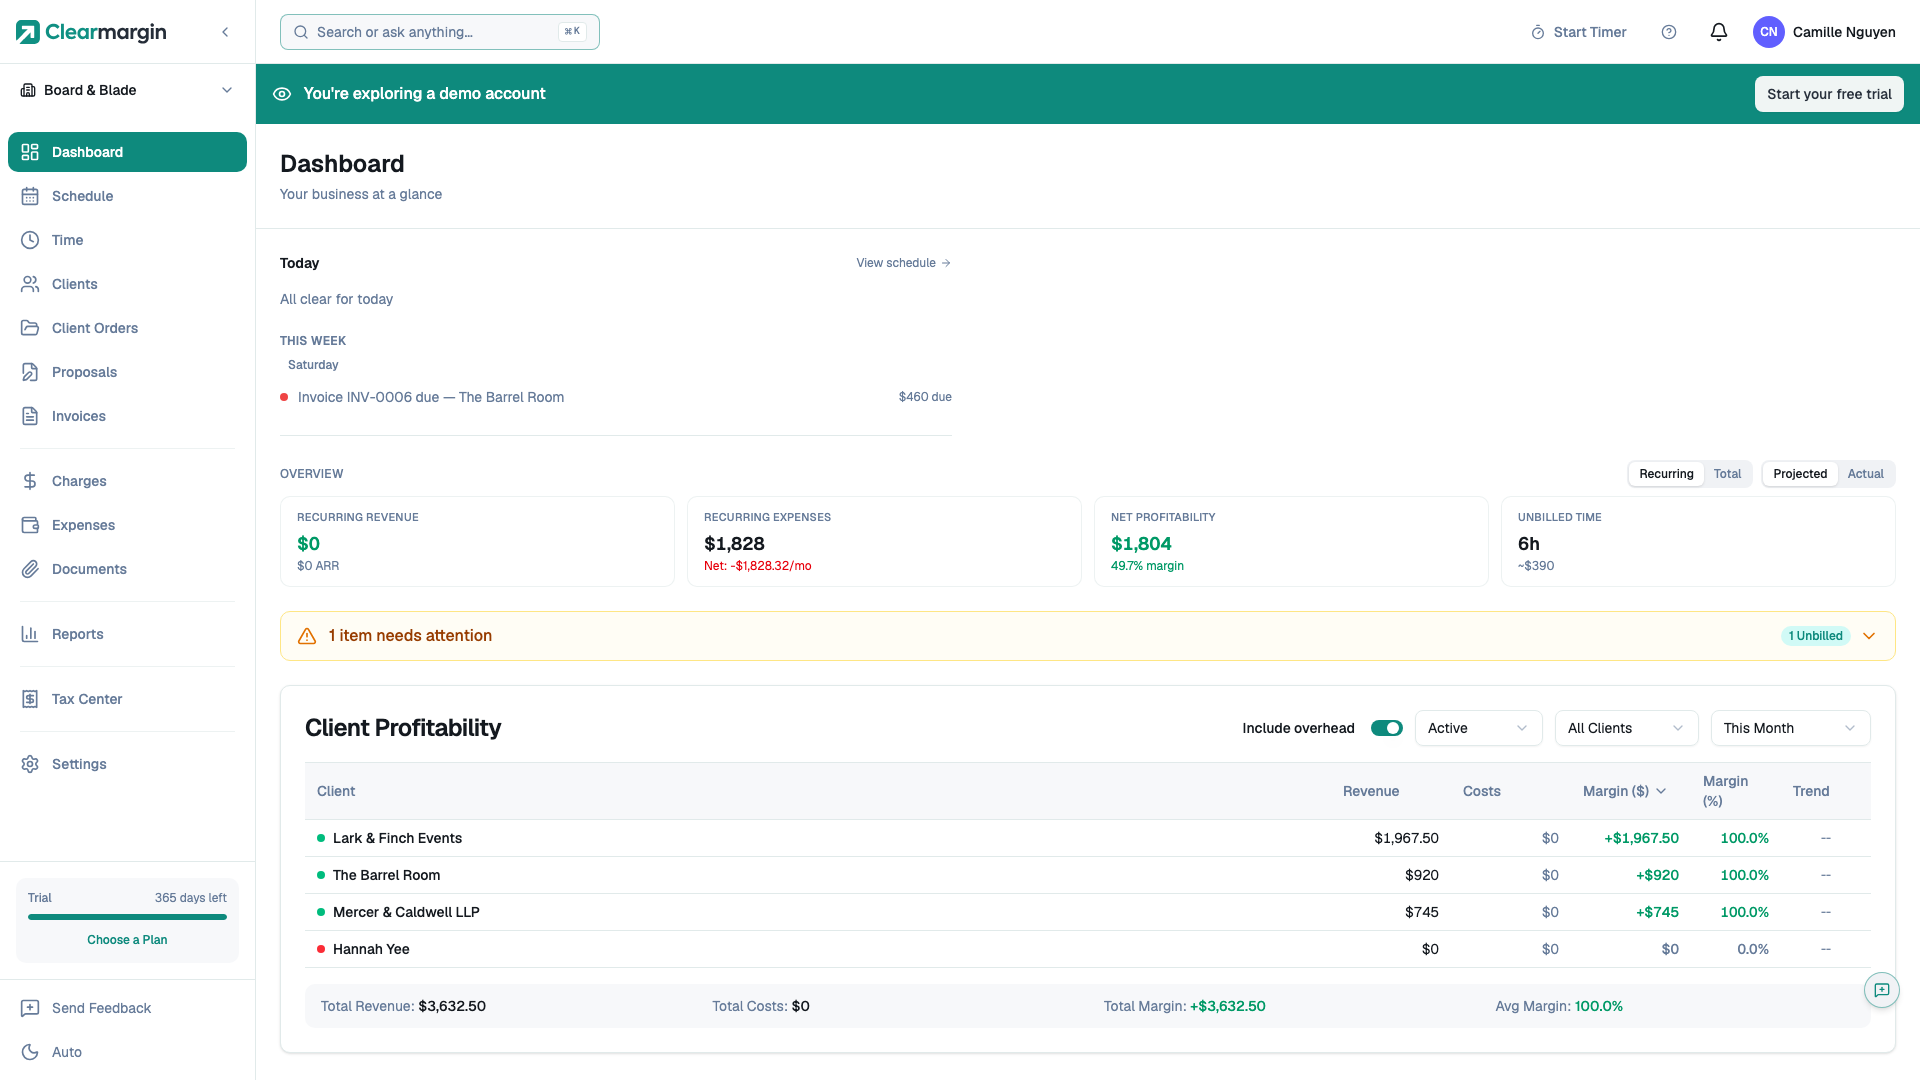Open the floating chat feedback icon

1881,990
